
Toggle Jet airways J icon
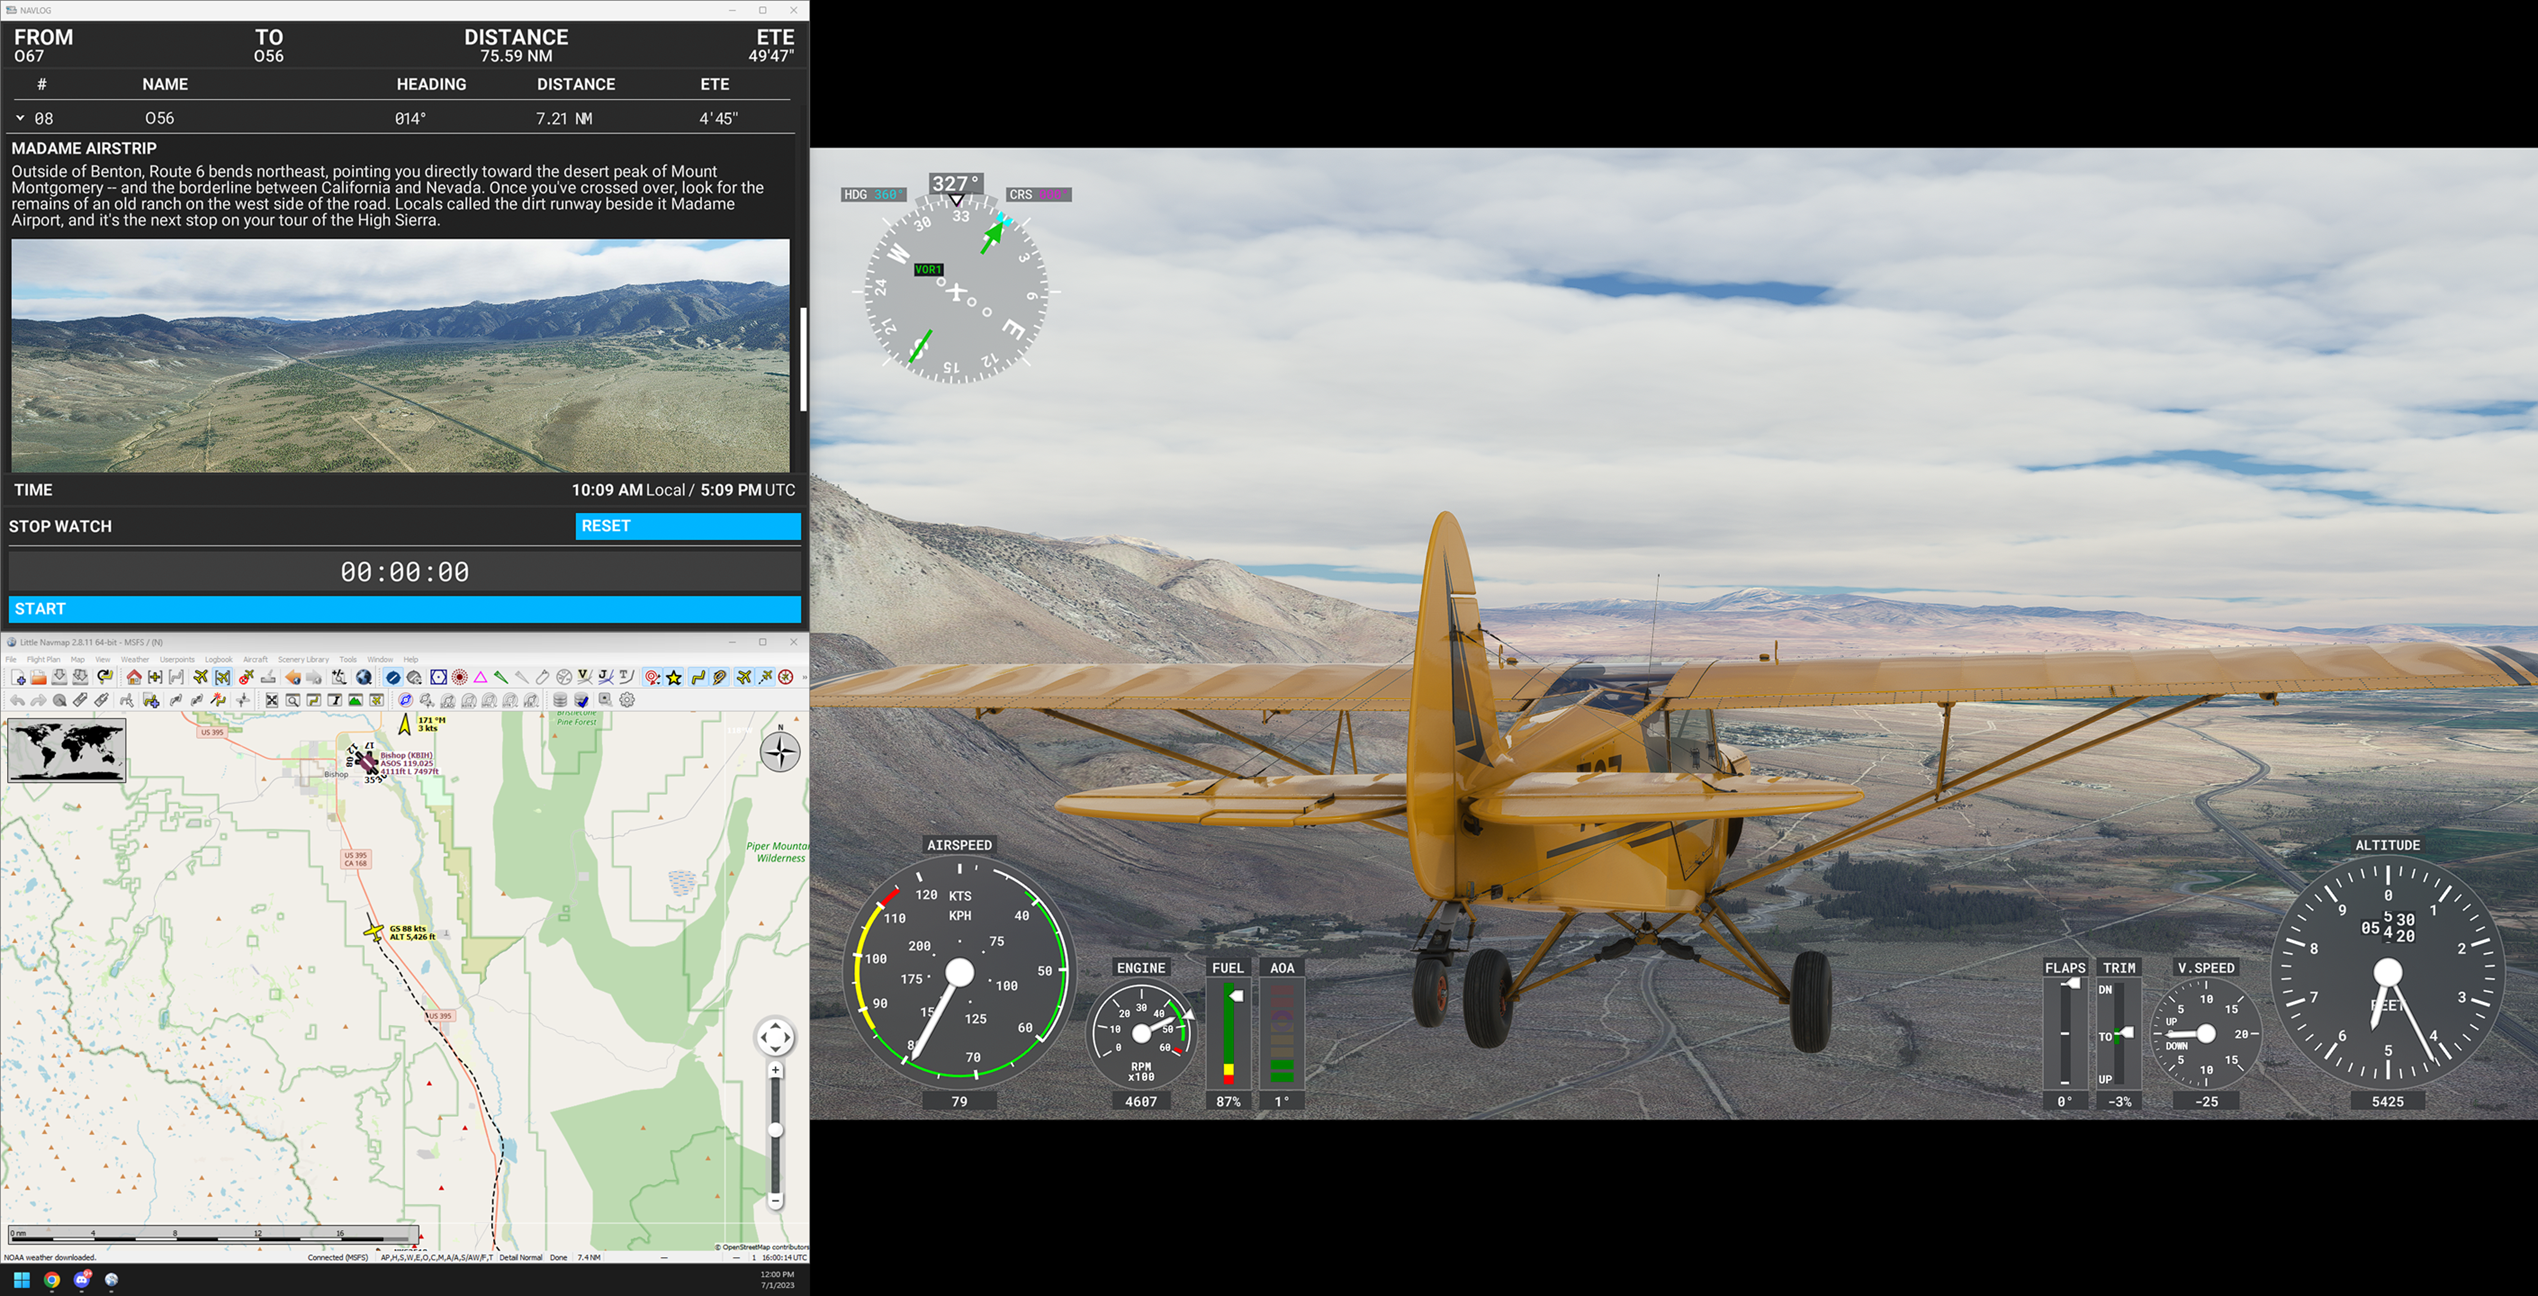click(606, 677)
